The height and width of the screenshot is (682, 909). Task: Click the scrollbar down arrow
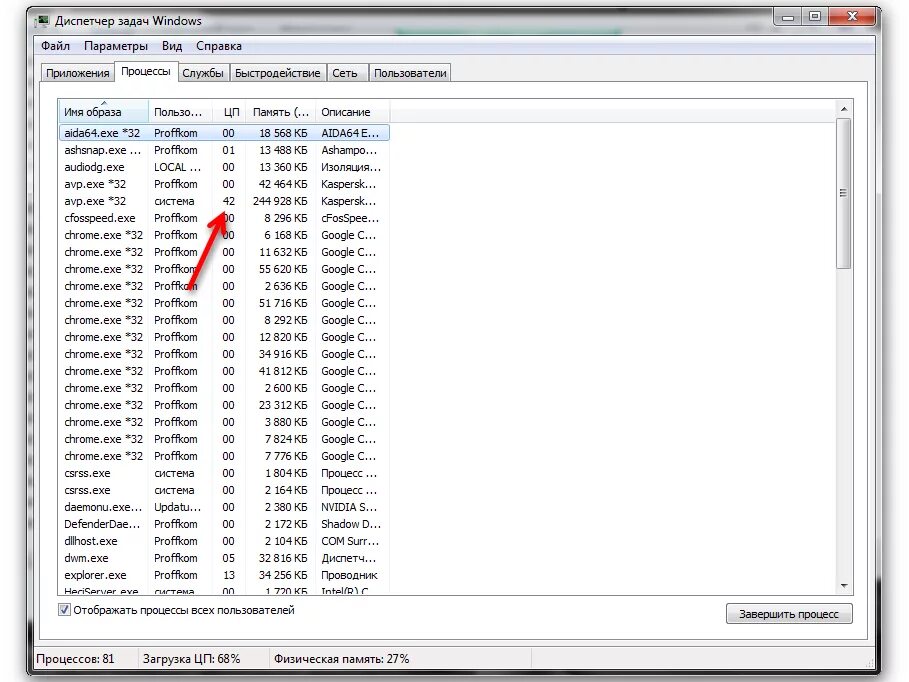(844, 586)
